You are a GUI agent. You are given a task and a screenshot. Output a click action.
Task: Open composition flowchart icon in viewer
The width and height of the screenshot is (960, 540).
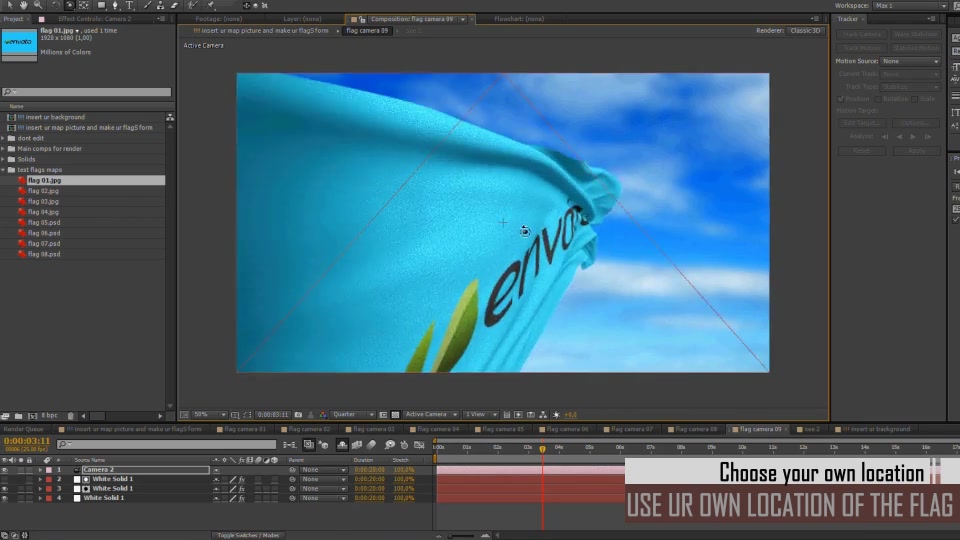tap(543, 414)
